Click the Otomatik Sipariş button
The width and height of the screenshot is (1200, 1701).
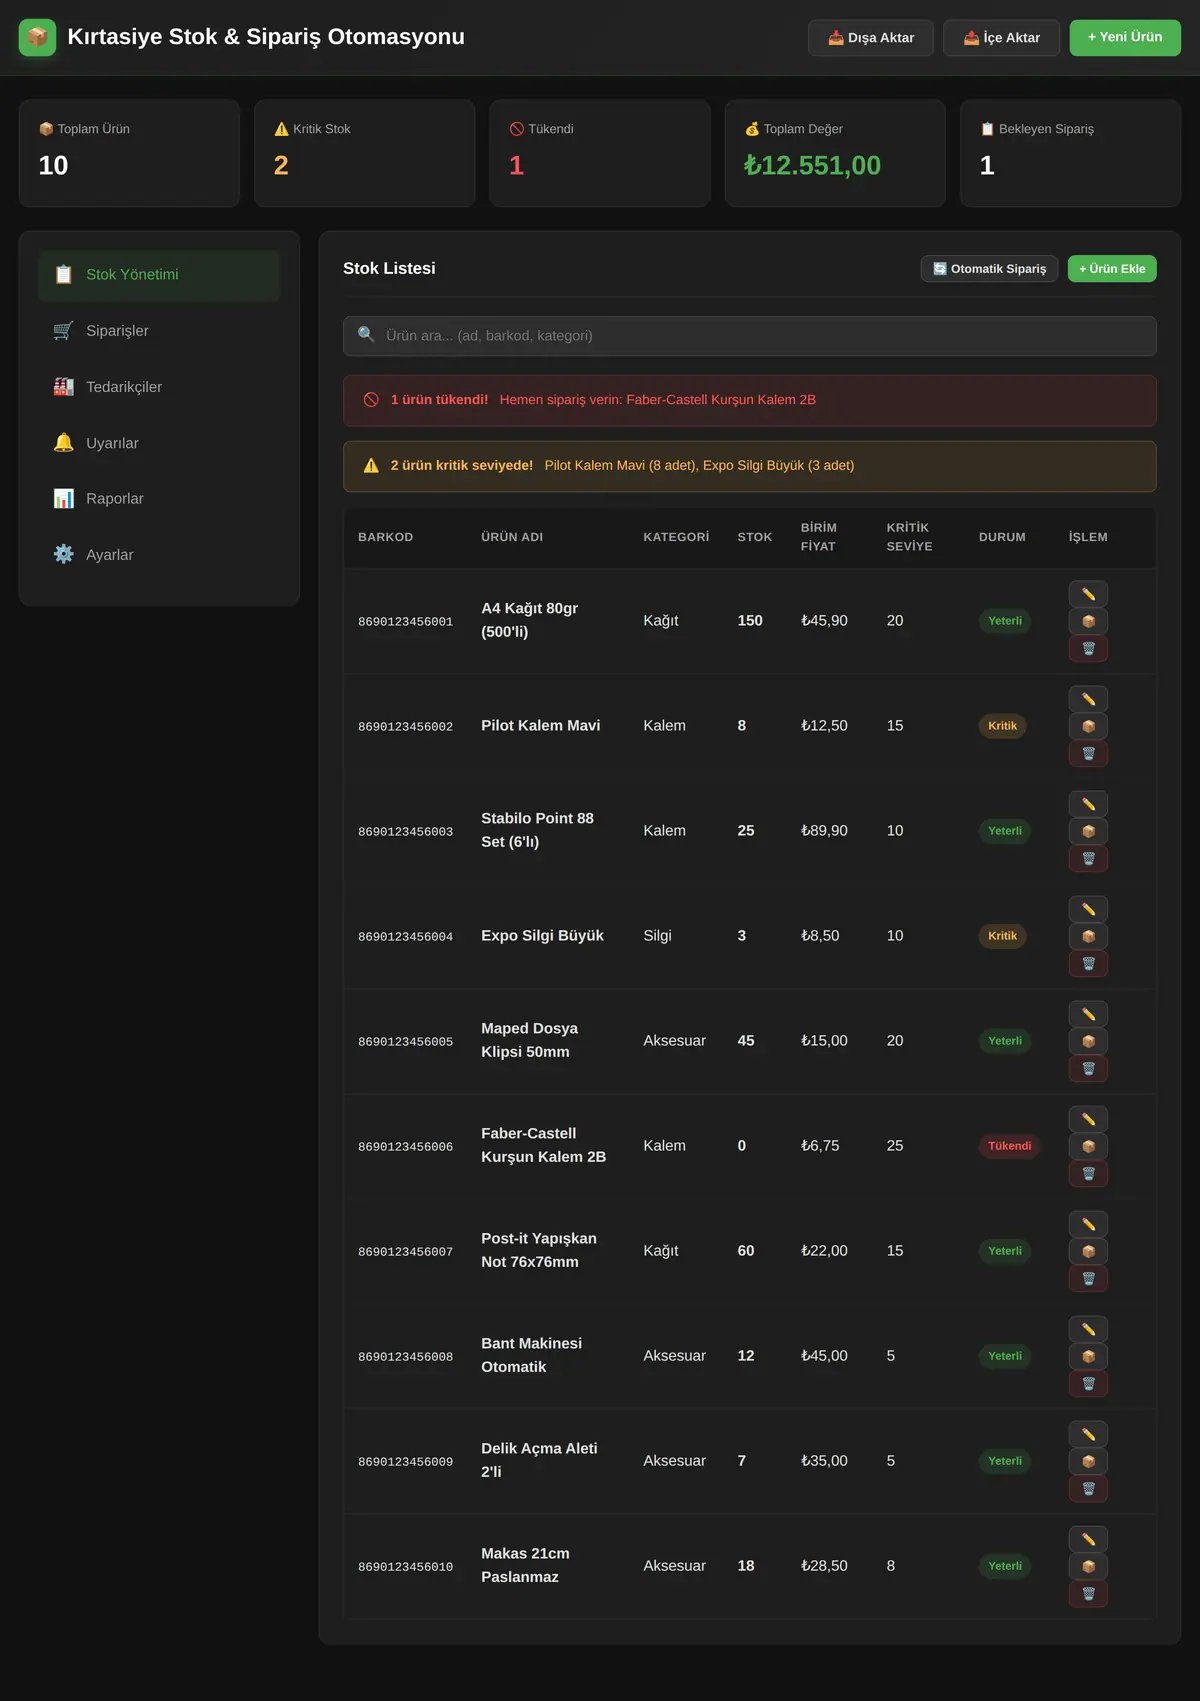click(989, 269)
